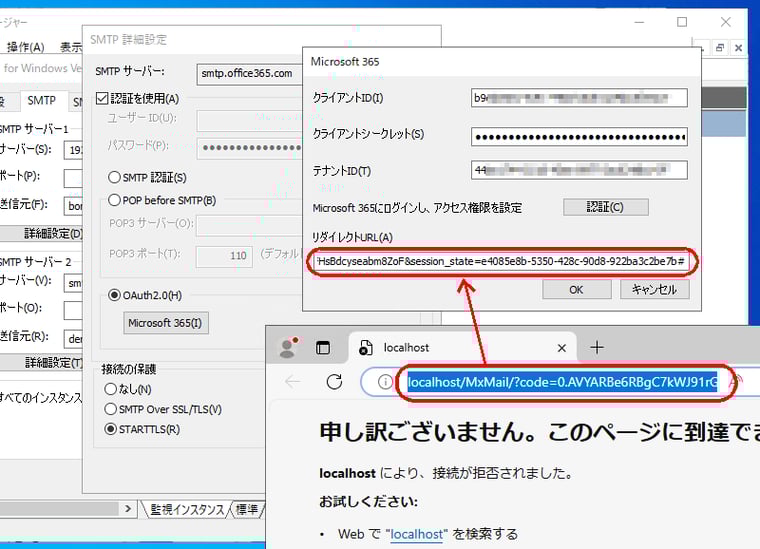Click the リダイレクトURL(A) input field

pyautogui.click(x=501, y=261)
